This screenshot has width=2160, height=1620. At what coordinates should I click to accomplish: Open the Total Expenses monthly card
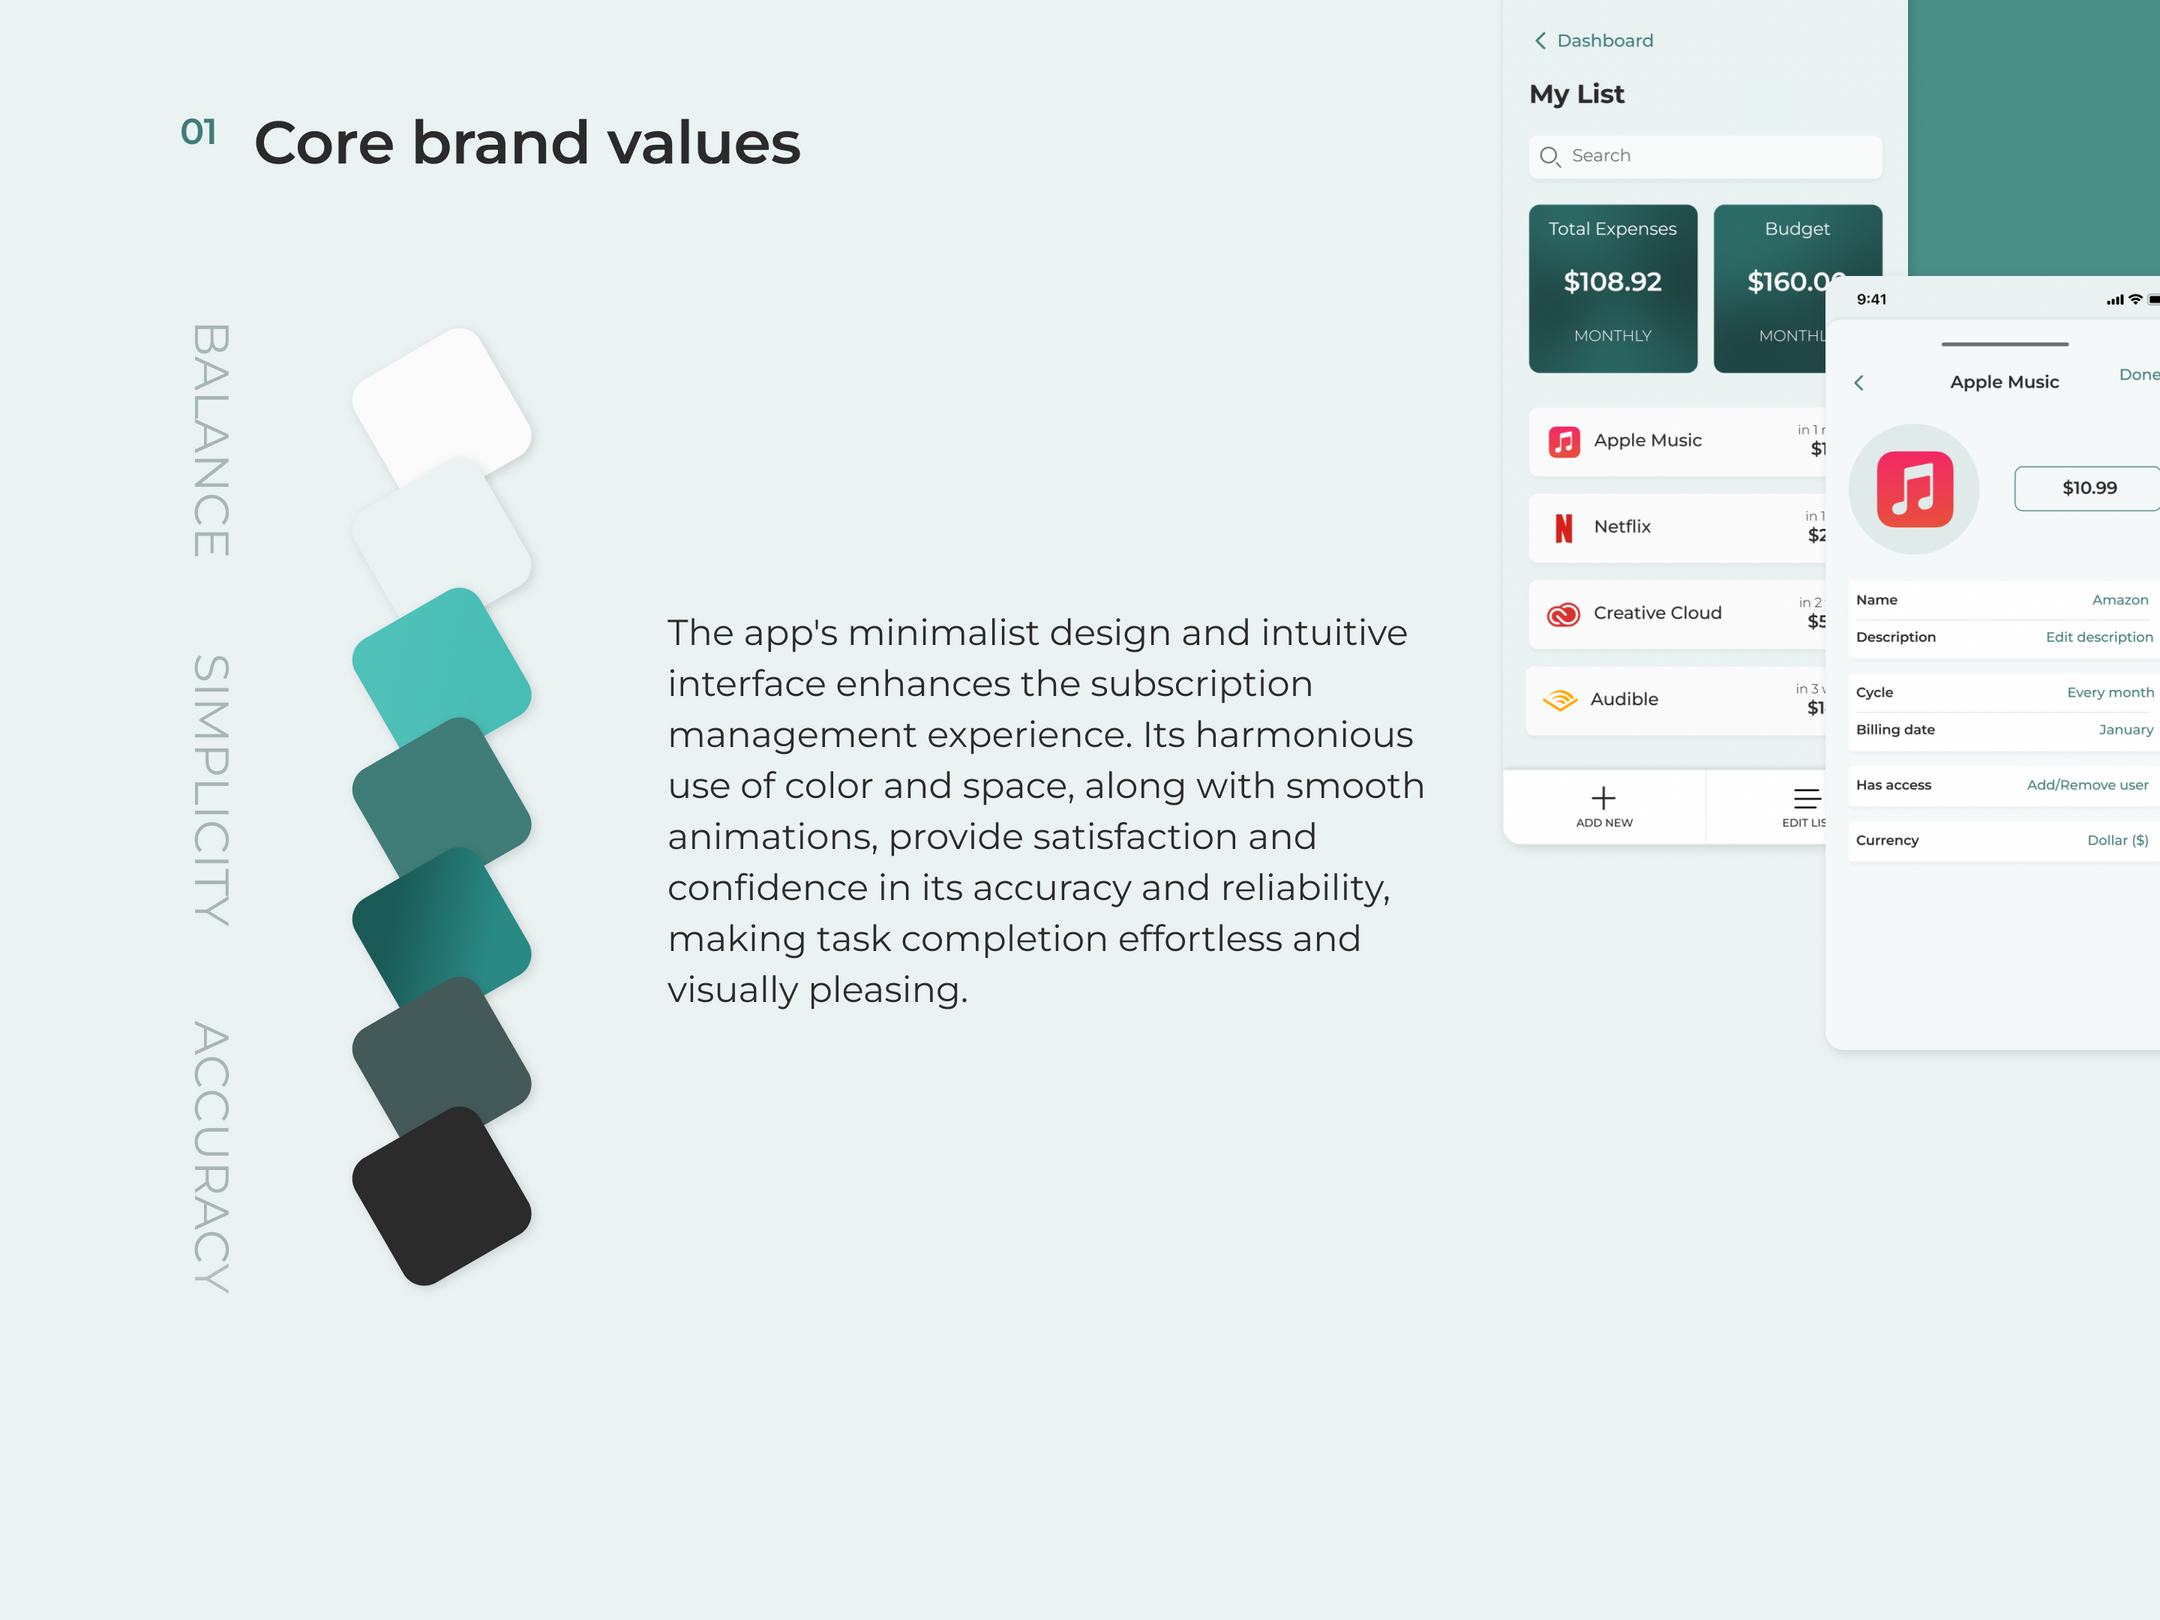click(1612, 289)
